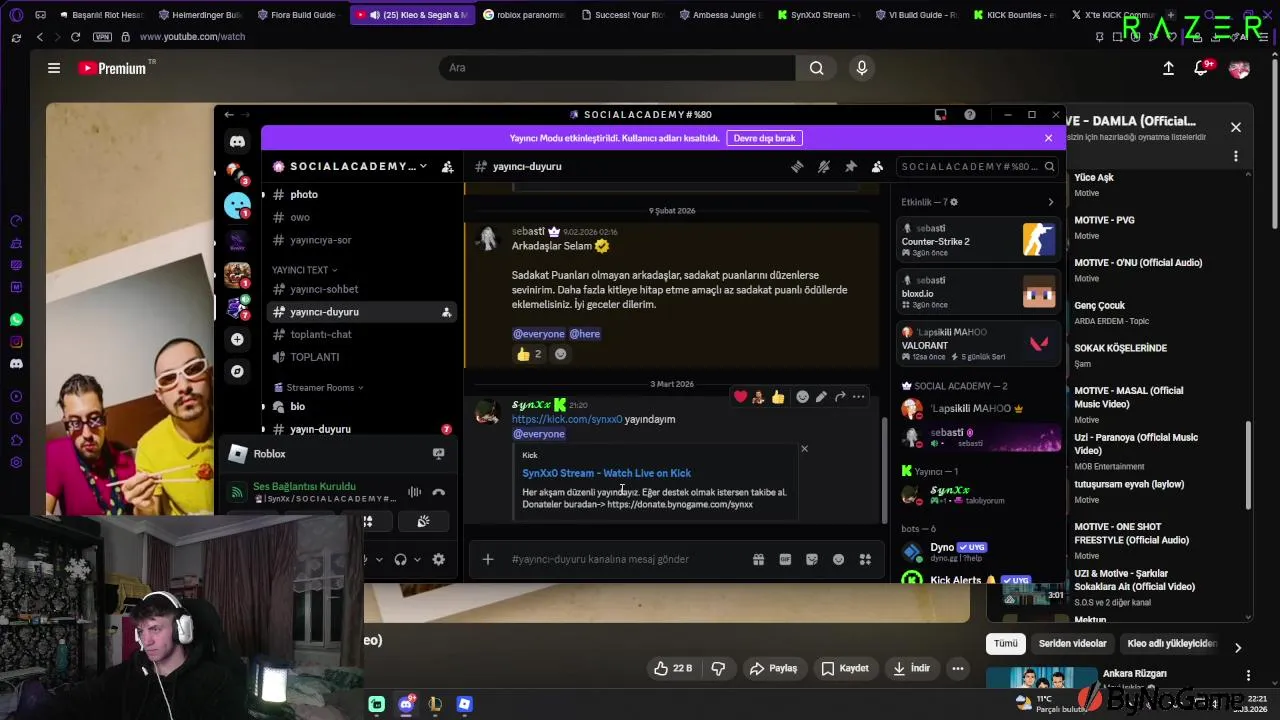Toggle noise suppression in voice panel
Image resolution: width=1280 pixels, height=720 pixels.
point(414,492)
